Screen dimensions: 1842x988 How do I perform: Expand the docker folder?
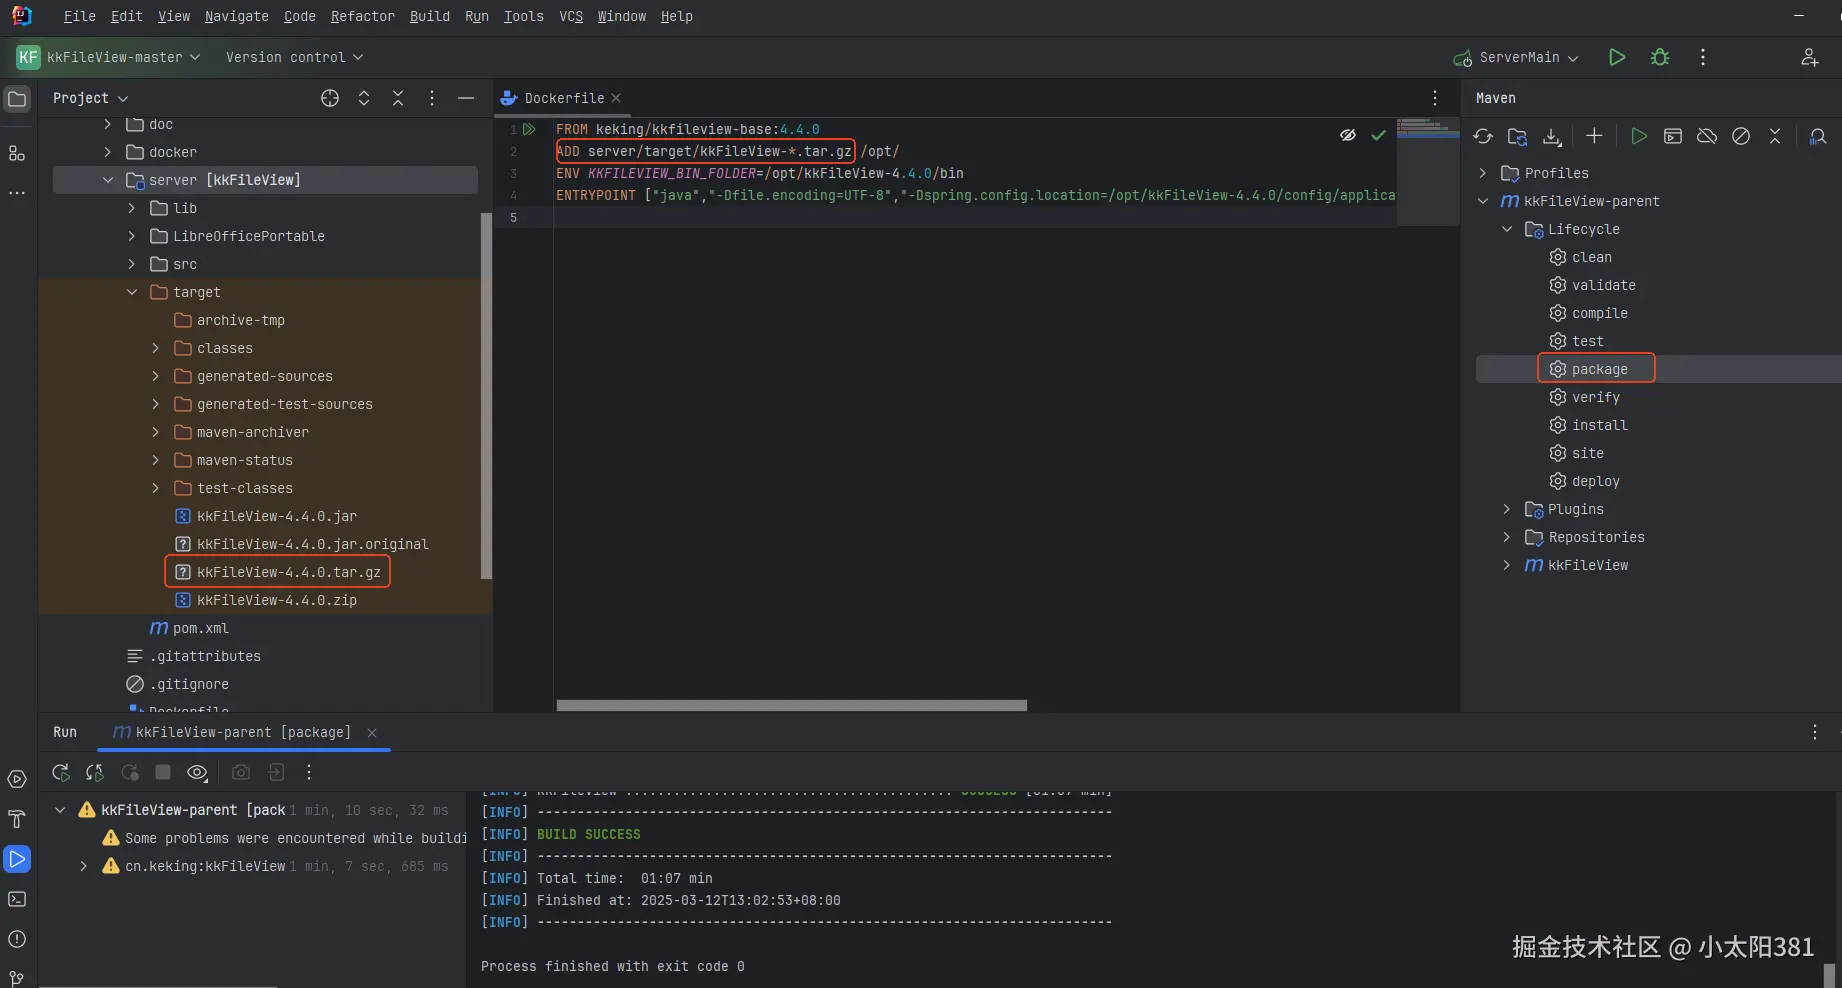coord(108,152)
